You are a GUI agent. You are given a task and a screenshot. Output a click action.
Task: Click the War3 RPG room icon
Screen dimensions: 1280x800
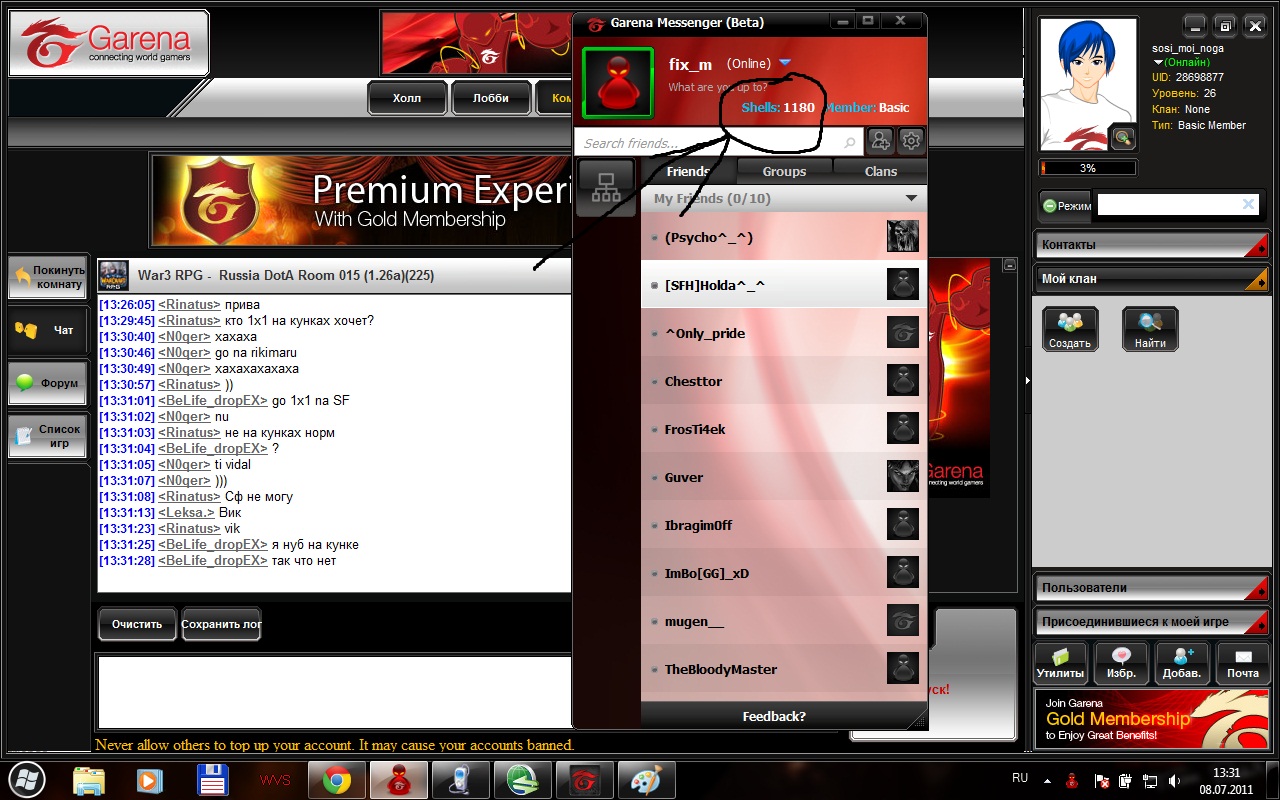pos(113,275)
